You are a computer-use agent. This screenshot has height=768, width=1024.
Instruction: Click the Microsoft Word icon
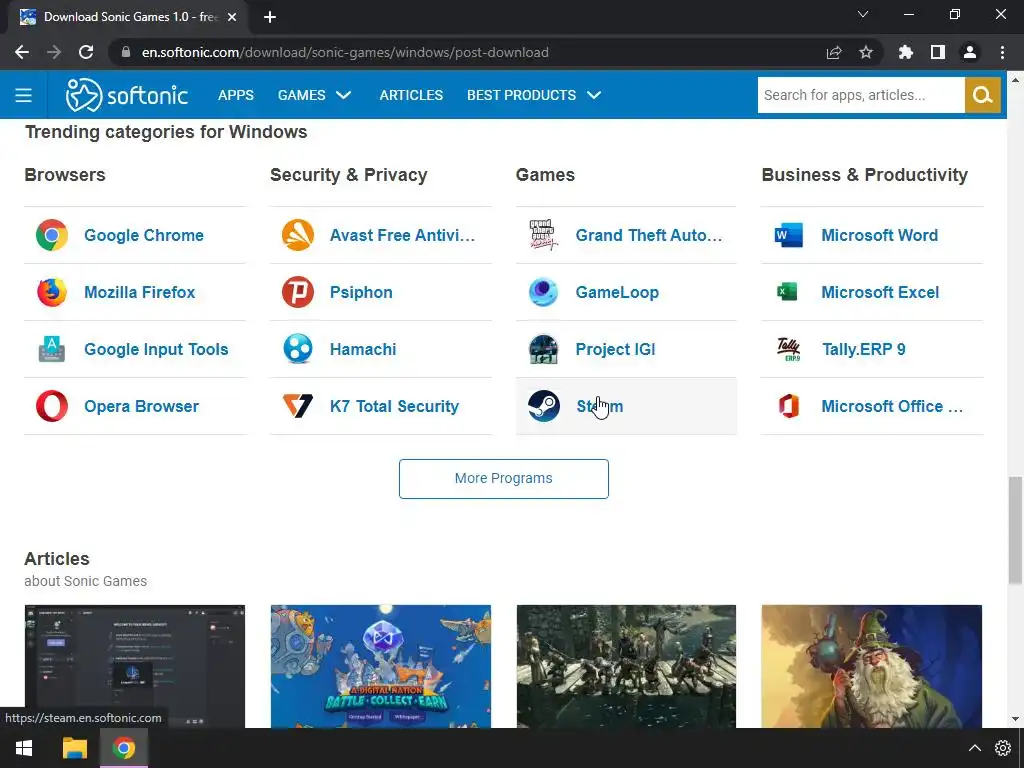pyautogui.click(x=788, y=235)
